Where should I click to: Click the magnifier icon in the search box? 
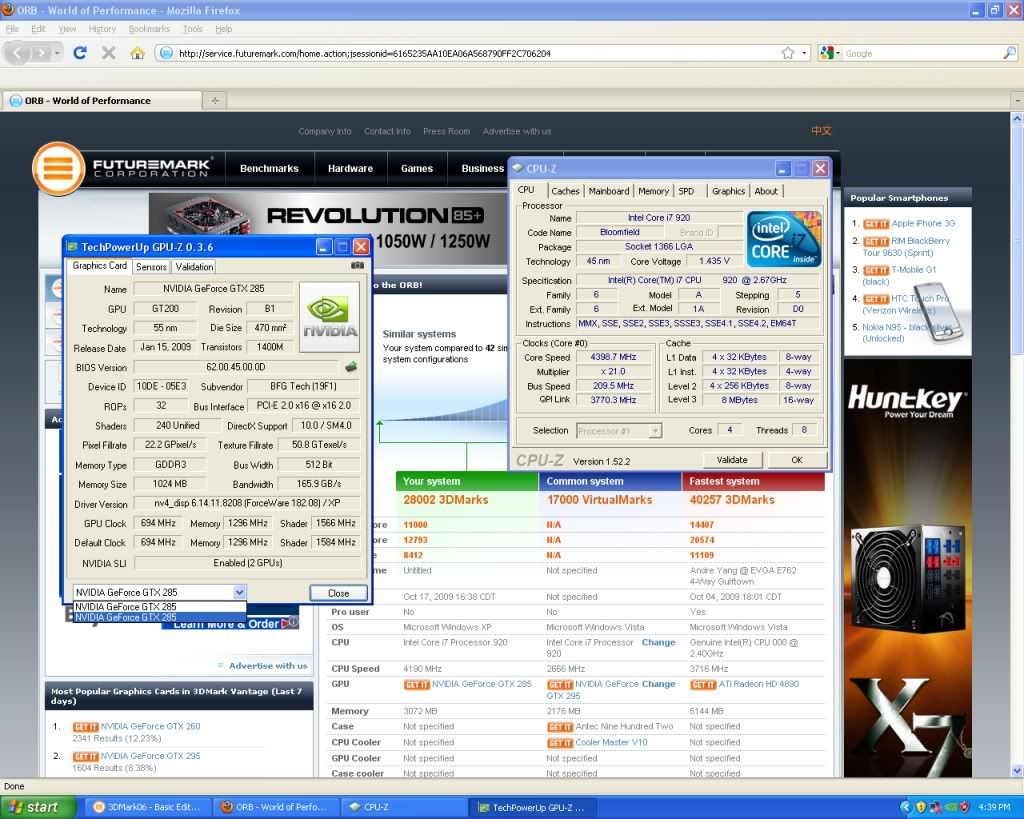click(1009, 53)
